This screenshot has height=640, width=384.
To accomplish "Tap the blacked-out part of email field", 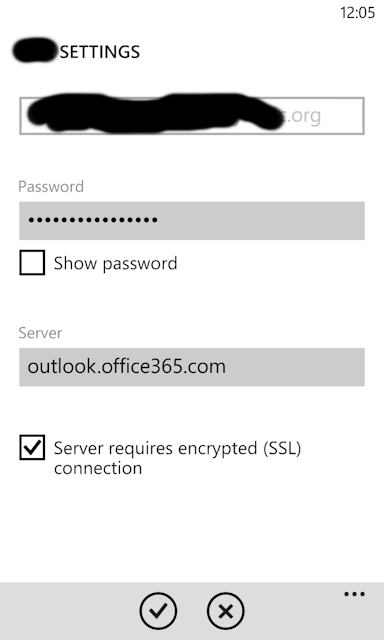I will click(x=155, y=113).
